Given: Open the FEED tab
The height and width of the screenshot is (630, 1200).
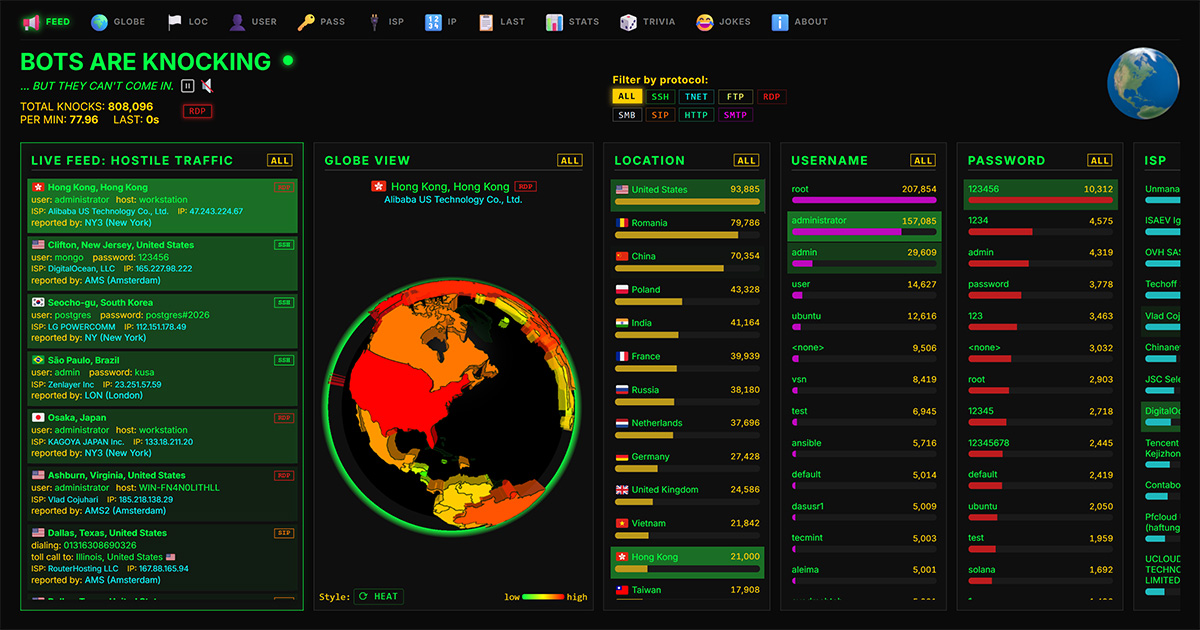Looking at the screenshot, I should (x=46, y=21).
